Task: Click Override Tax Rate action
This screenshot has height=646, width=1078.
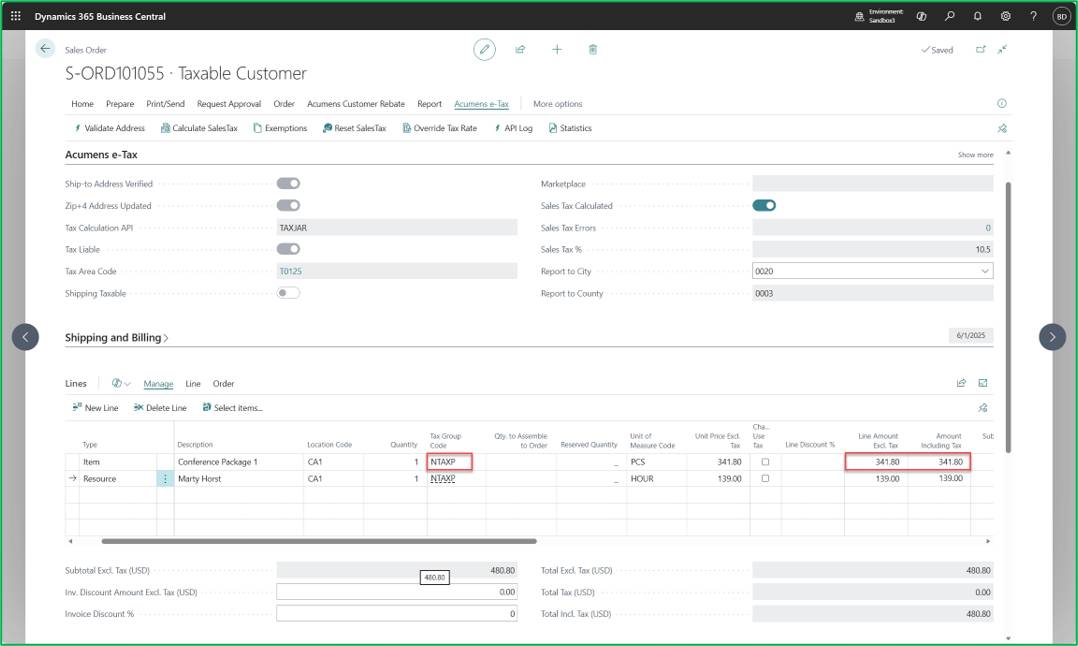Action: pyautogui.click(x=439, y=129)
